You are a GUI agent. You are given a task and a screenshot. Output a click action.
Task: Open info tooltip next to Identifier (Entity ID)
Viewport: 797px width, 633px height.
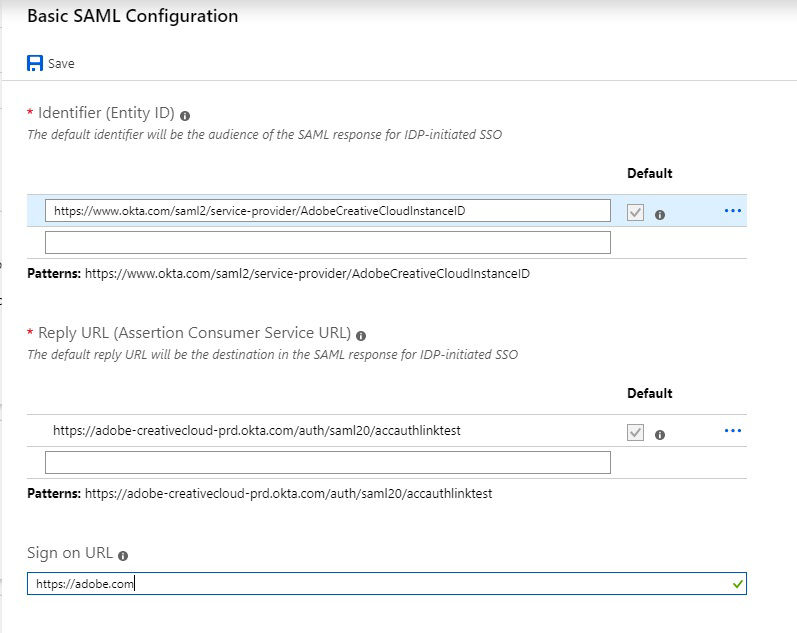(x=185, y=116)
